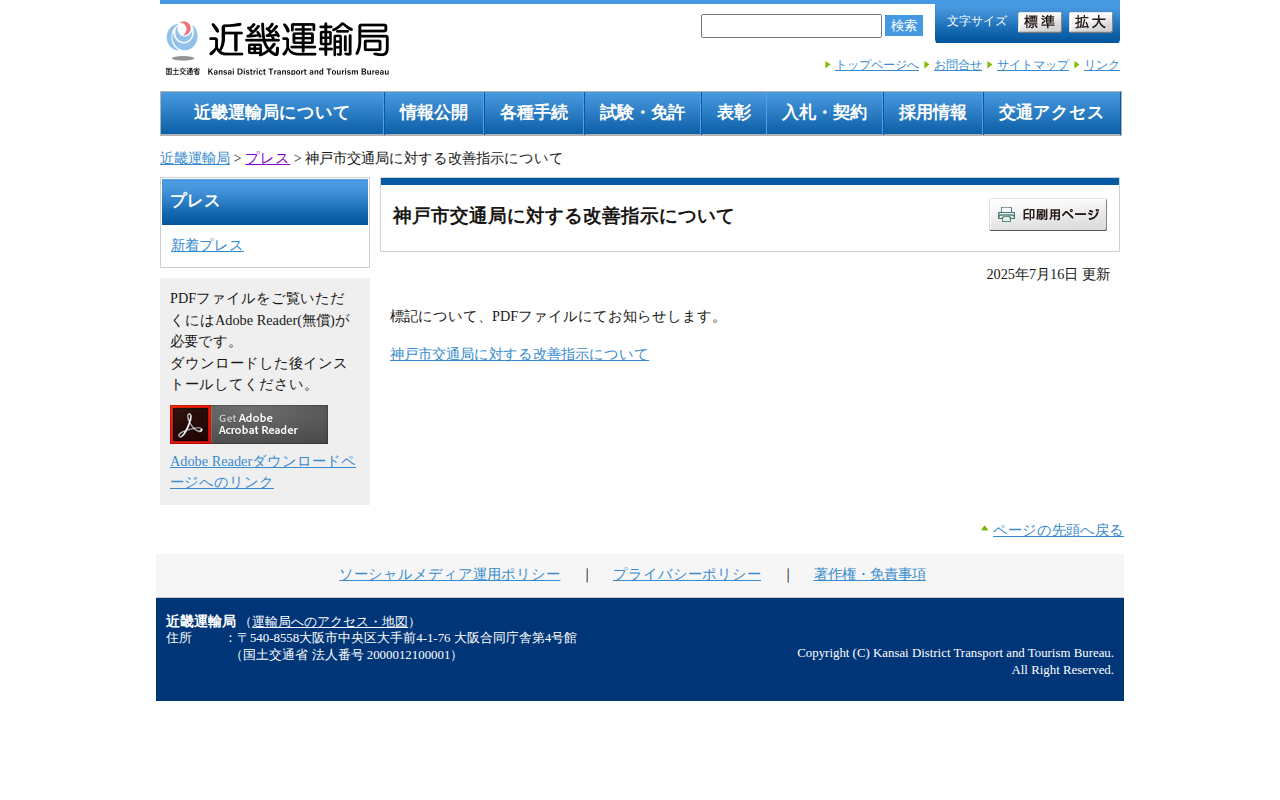Click the Get Adobe Acrobat Reader banner
This screenshot has width=1280, height=800.
[x=249, y=424]
